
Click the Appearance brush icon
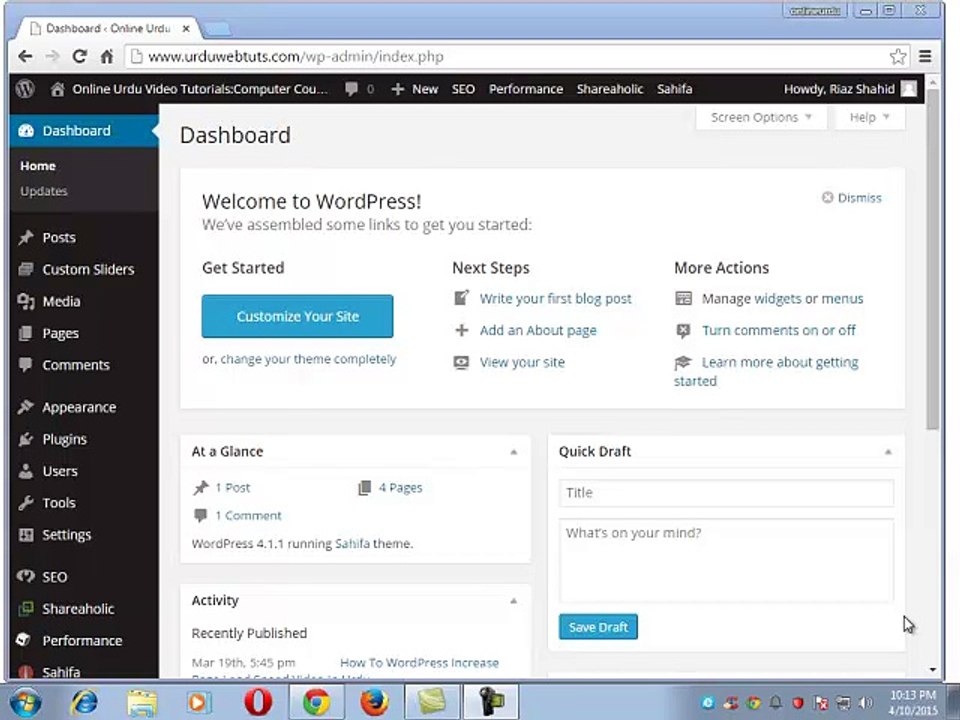point(26,407)
